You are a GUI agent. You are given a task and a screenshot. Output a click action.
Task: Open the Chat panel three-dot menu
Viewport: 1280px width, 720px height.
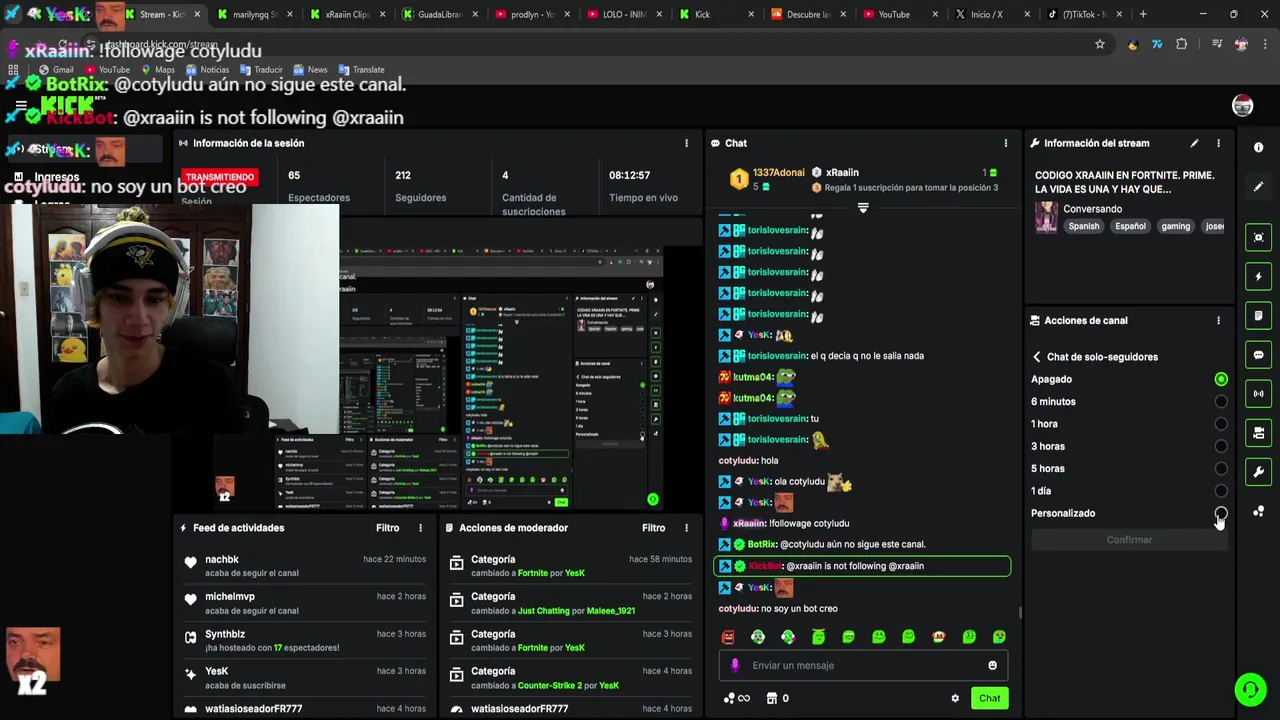1006,143
